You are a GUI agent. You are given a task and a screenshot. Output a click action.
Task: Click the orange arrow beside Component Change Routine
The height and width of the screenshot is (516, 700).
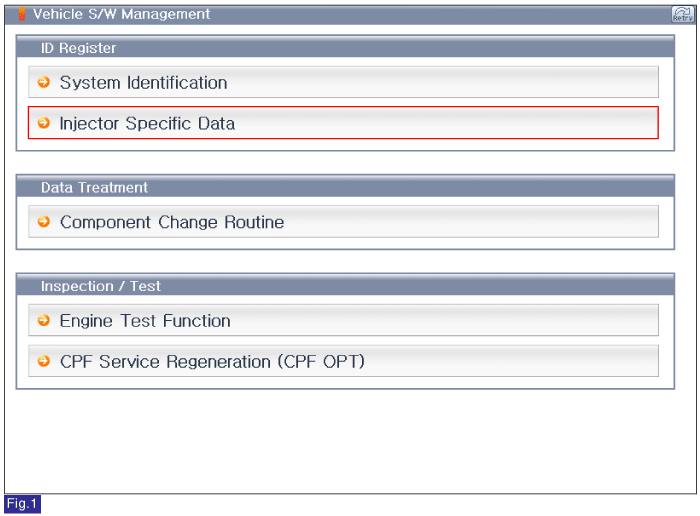[44, 221]
